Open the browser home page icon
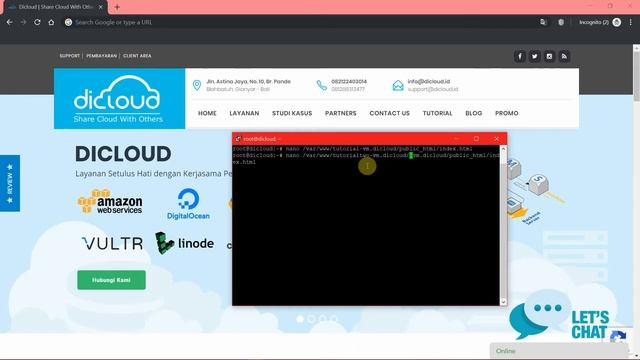The image size is (640, 360). click(x=51, y=22)
